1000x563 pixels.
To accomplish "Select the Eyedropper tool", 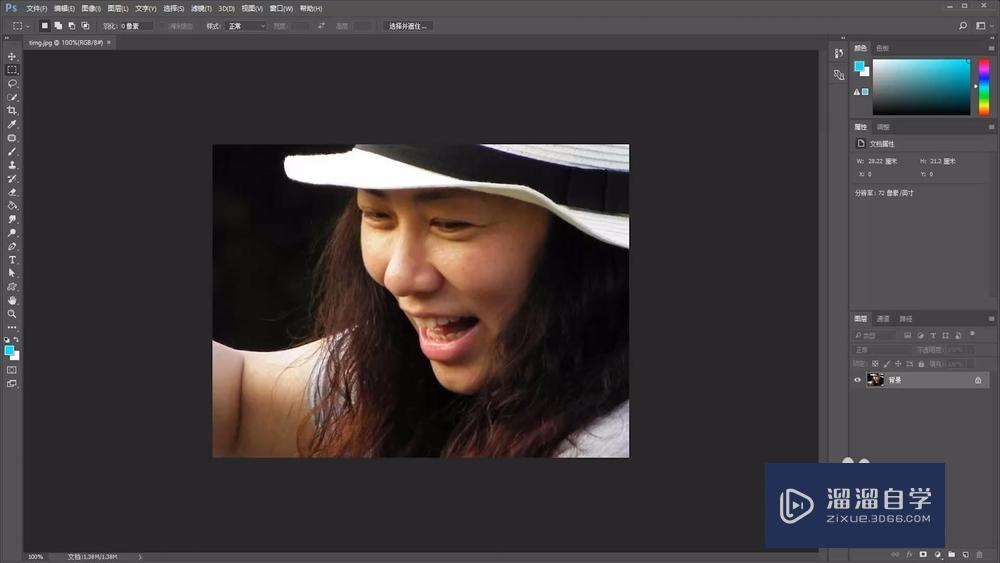I will pyautogui.click(x=12, y=124).
